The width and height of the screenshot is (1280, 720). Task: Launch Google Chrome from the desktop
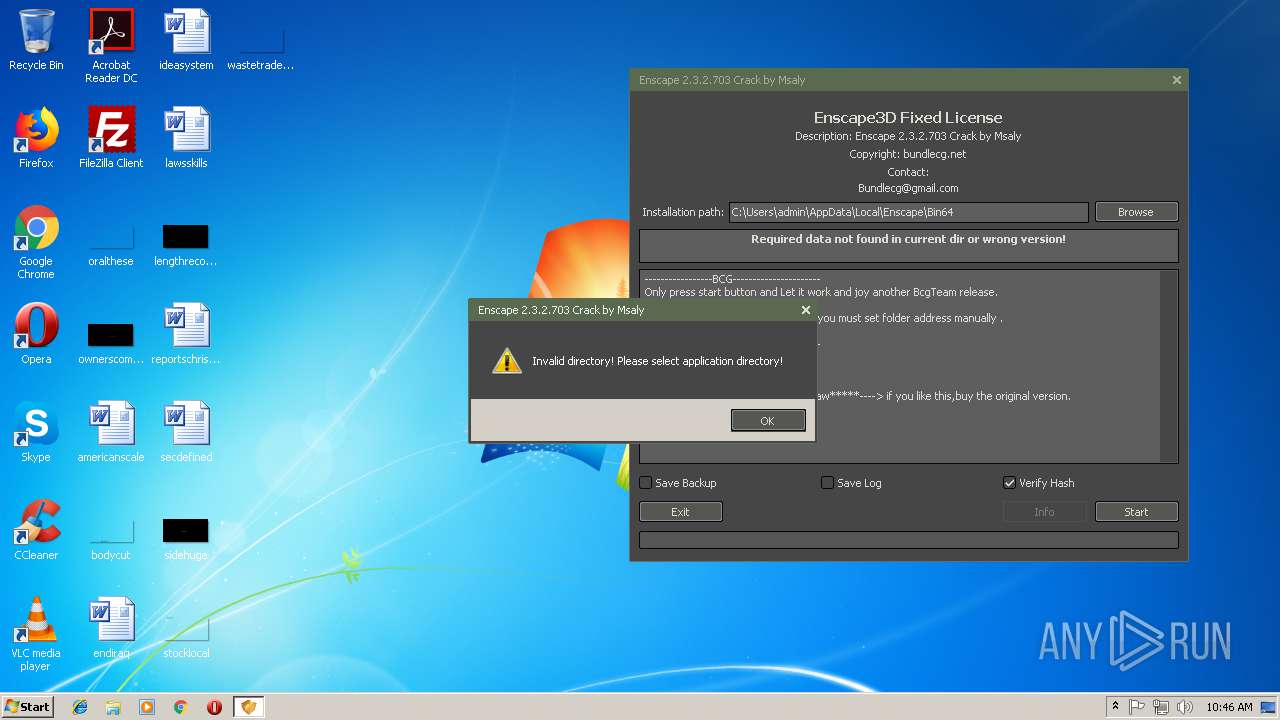pos(36,242)
